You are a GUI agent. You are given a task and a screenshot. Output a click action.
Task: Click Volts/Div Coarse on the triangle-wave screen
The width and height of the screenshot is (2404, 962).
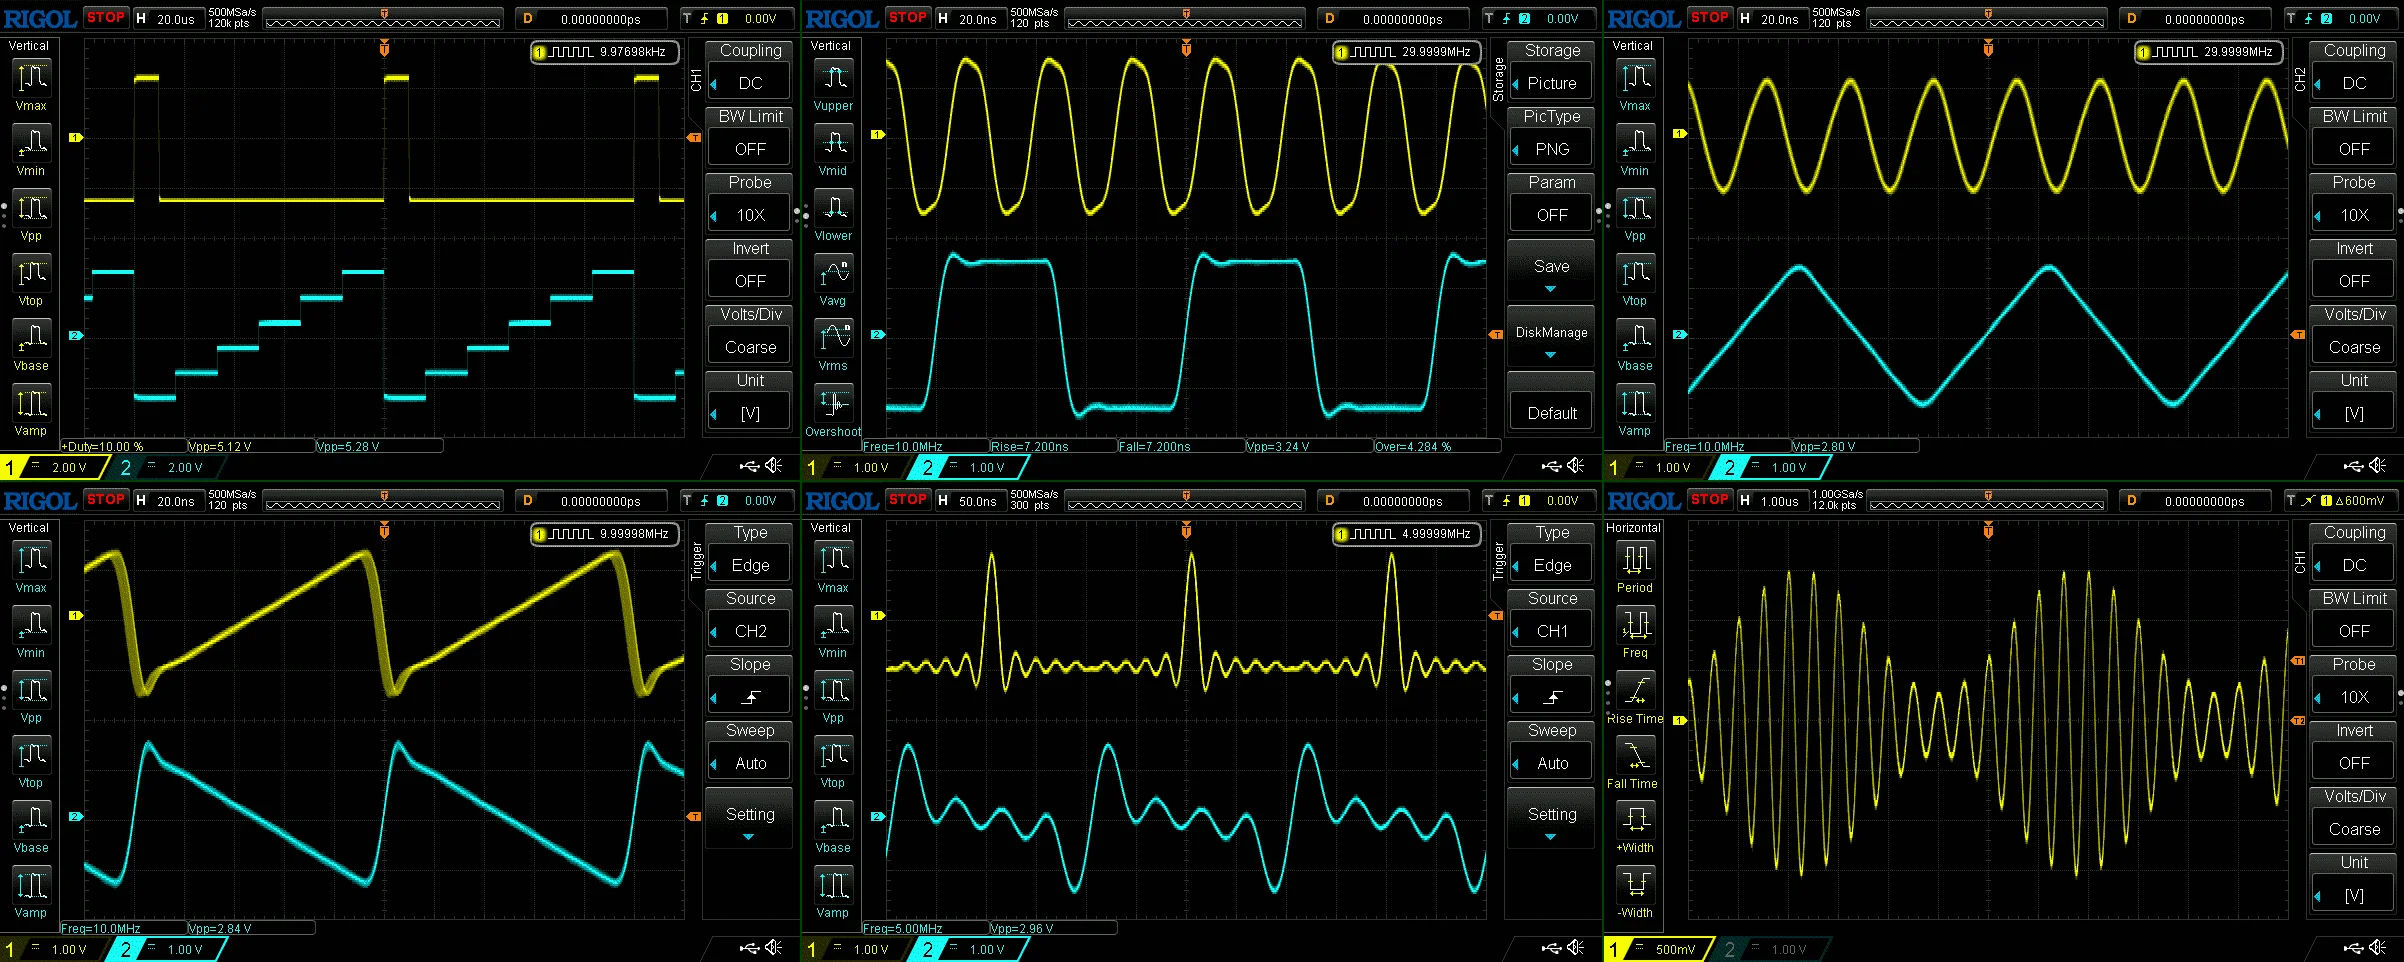click(x=2354, y=335)
